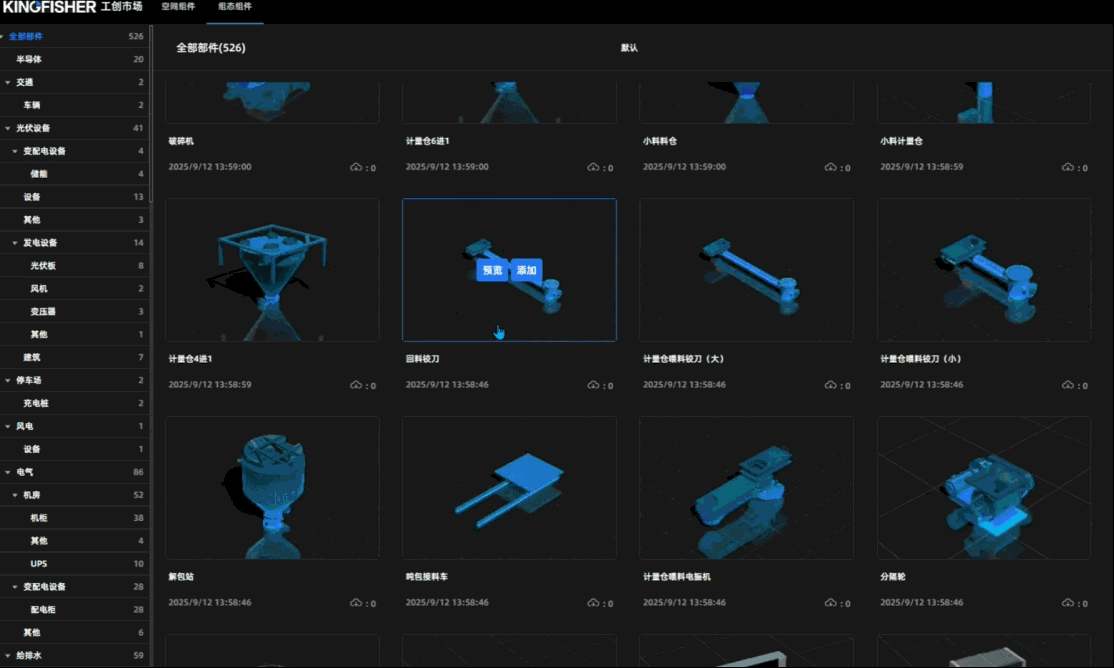The width and height of the screenshot is (1114, 668).
Task: Switch to the 空间组件 tab
Action: 178,6
